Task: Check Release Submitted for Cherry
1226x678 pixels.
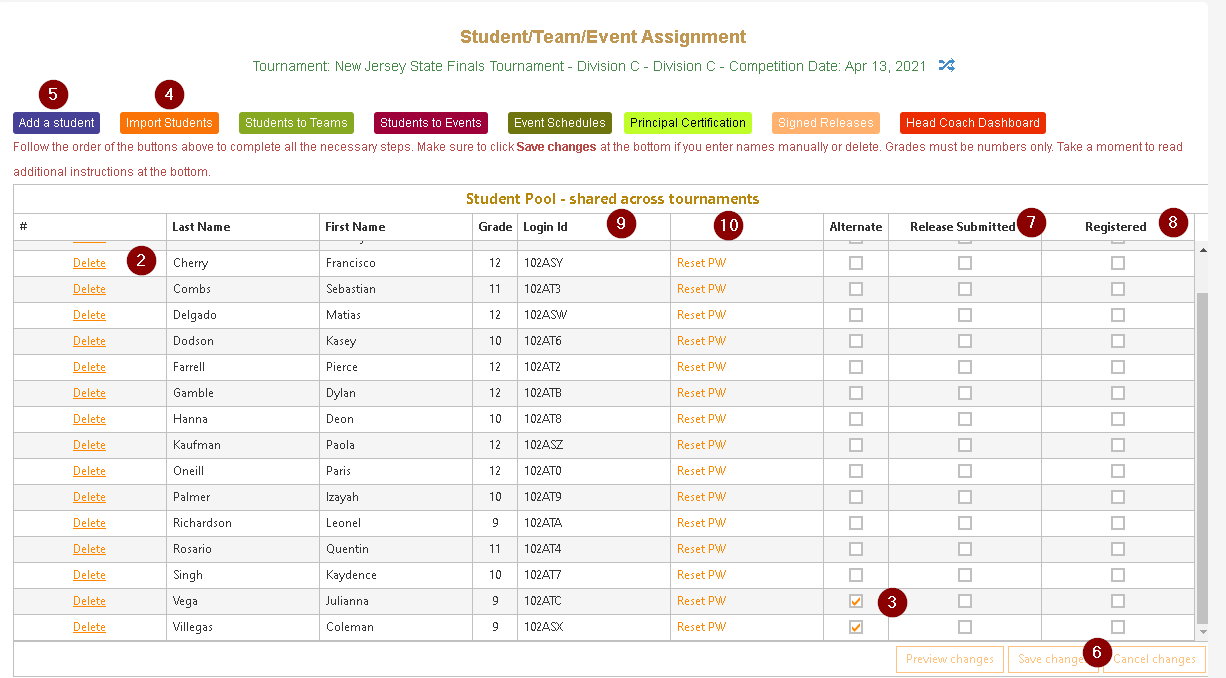Action: (x=964, y=263)
